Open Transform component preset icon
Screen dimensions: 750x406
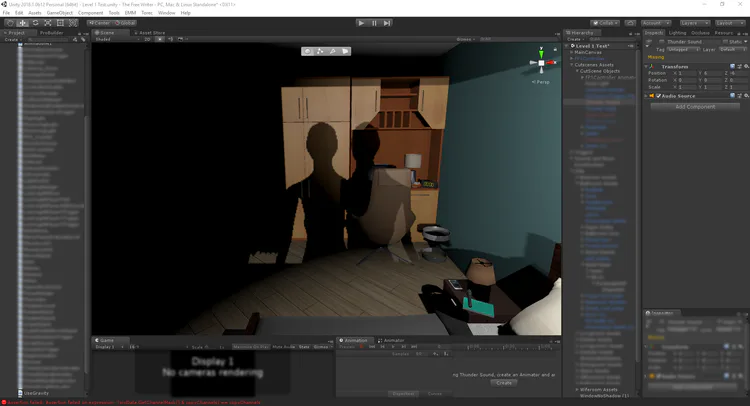739,66
